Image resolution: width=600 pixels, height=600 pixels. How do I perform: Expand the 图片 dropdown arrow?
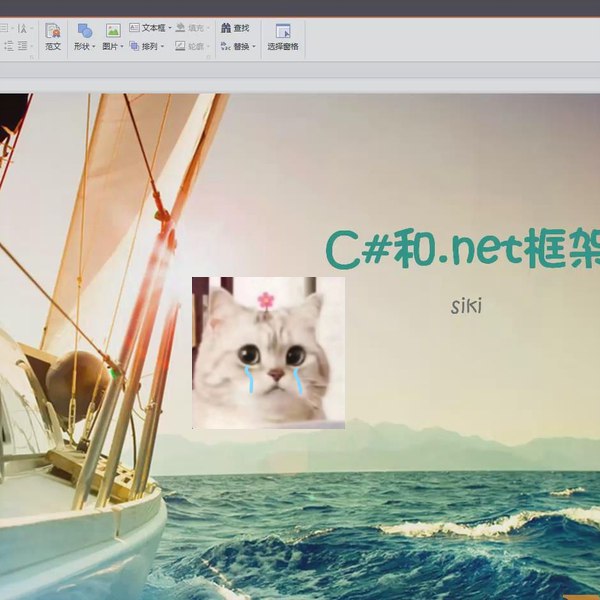coord(122,47)
